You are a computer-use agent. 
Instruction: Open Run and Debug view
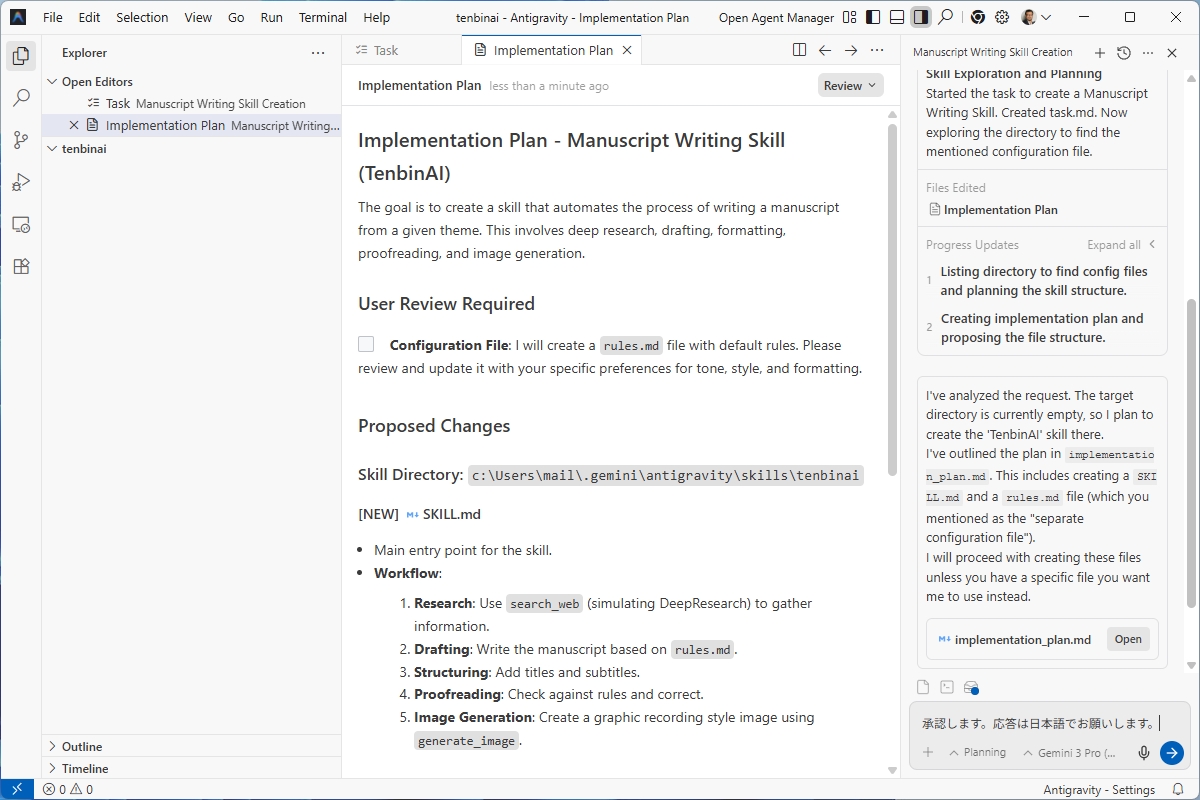20,182
